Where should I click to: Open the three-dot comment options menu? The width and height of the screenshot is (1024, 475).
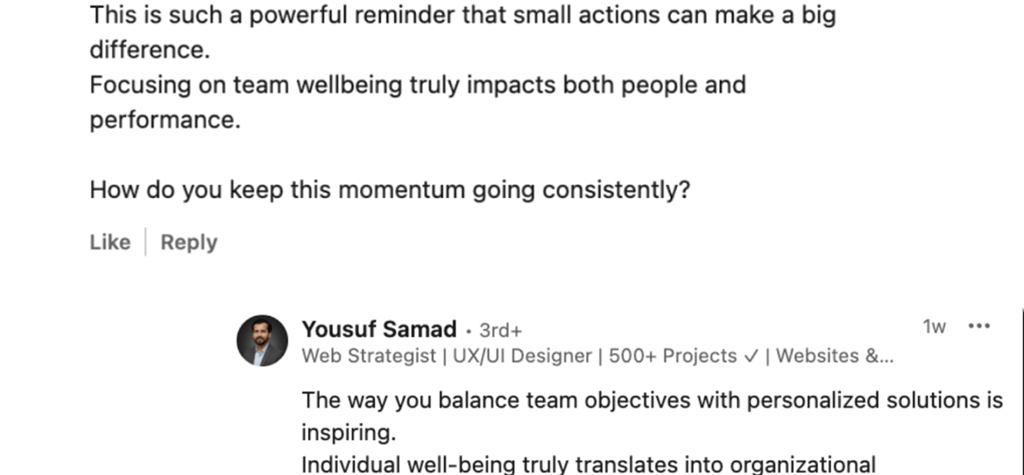980,327
